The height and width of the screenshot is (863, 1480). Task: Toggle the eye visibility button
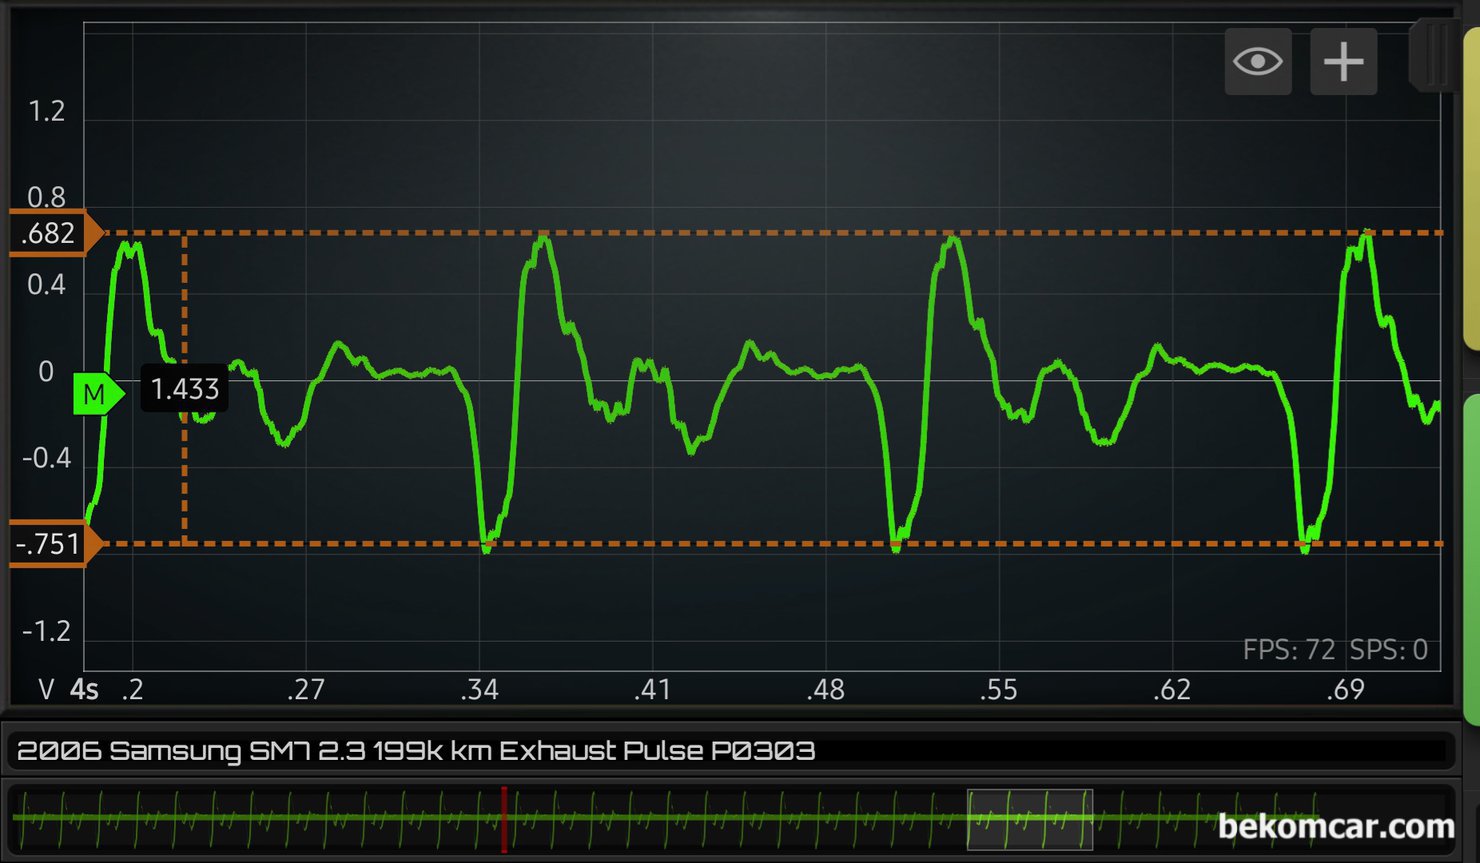1257,62
